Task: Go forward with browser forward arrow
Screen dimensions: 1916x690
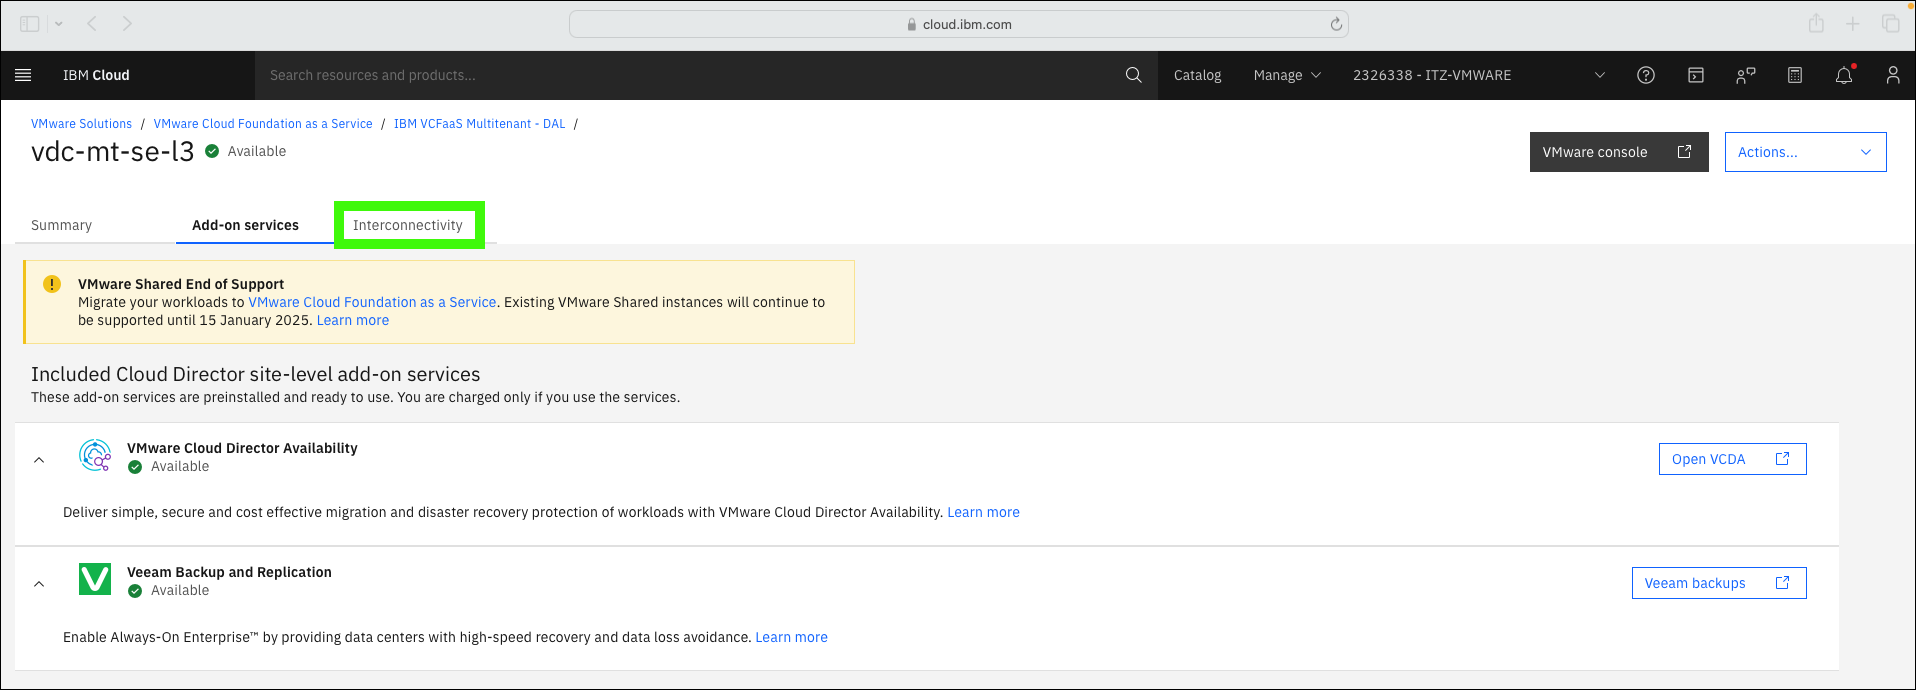Action: point(127,23)
